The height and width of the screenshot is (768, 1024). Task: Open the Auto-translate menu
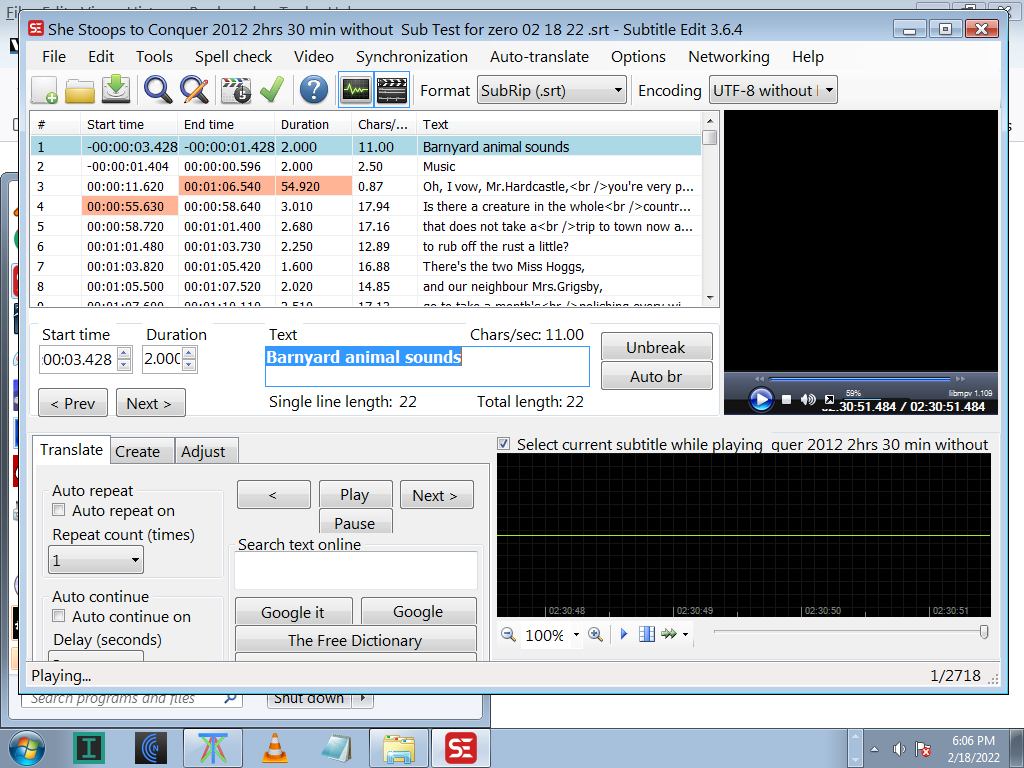(539, 57)
